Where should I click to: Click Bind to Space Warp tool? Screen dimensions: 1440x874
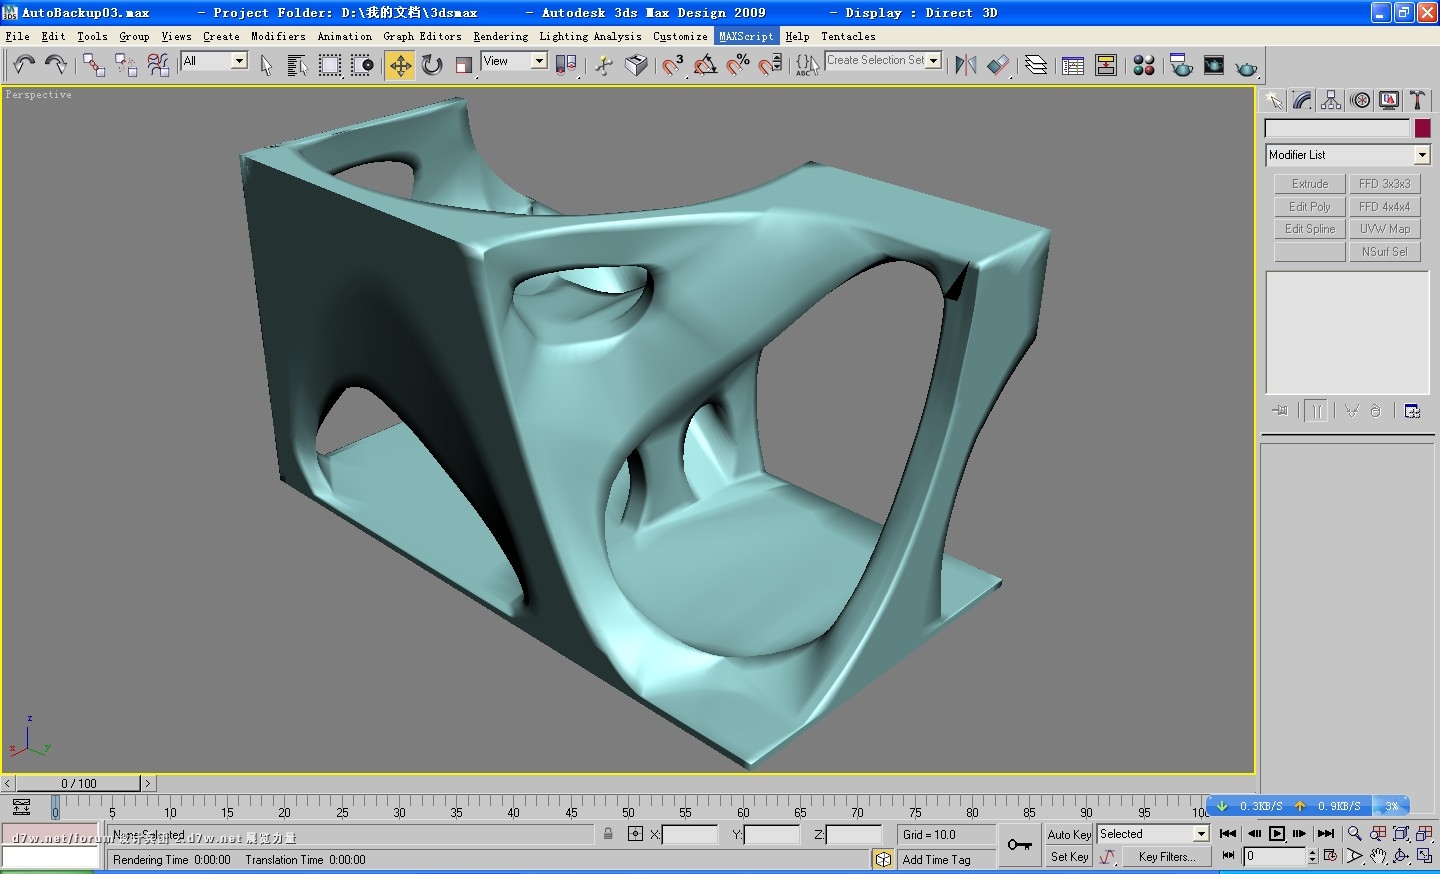(x=158, y=65)
